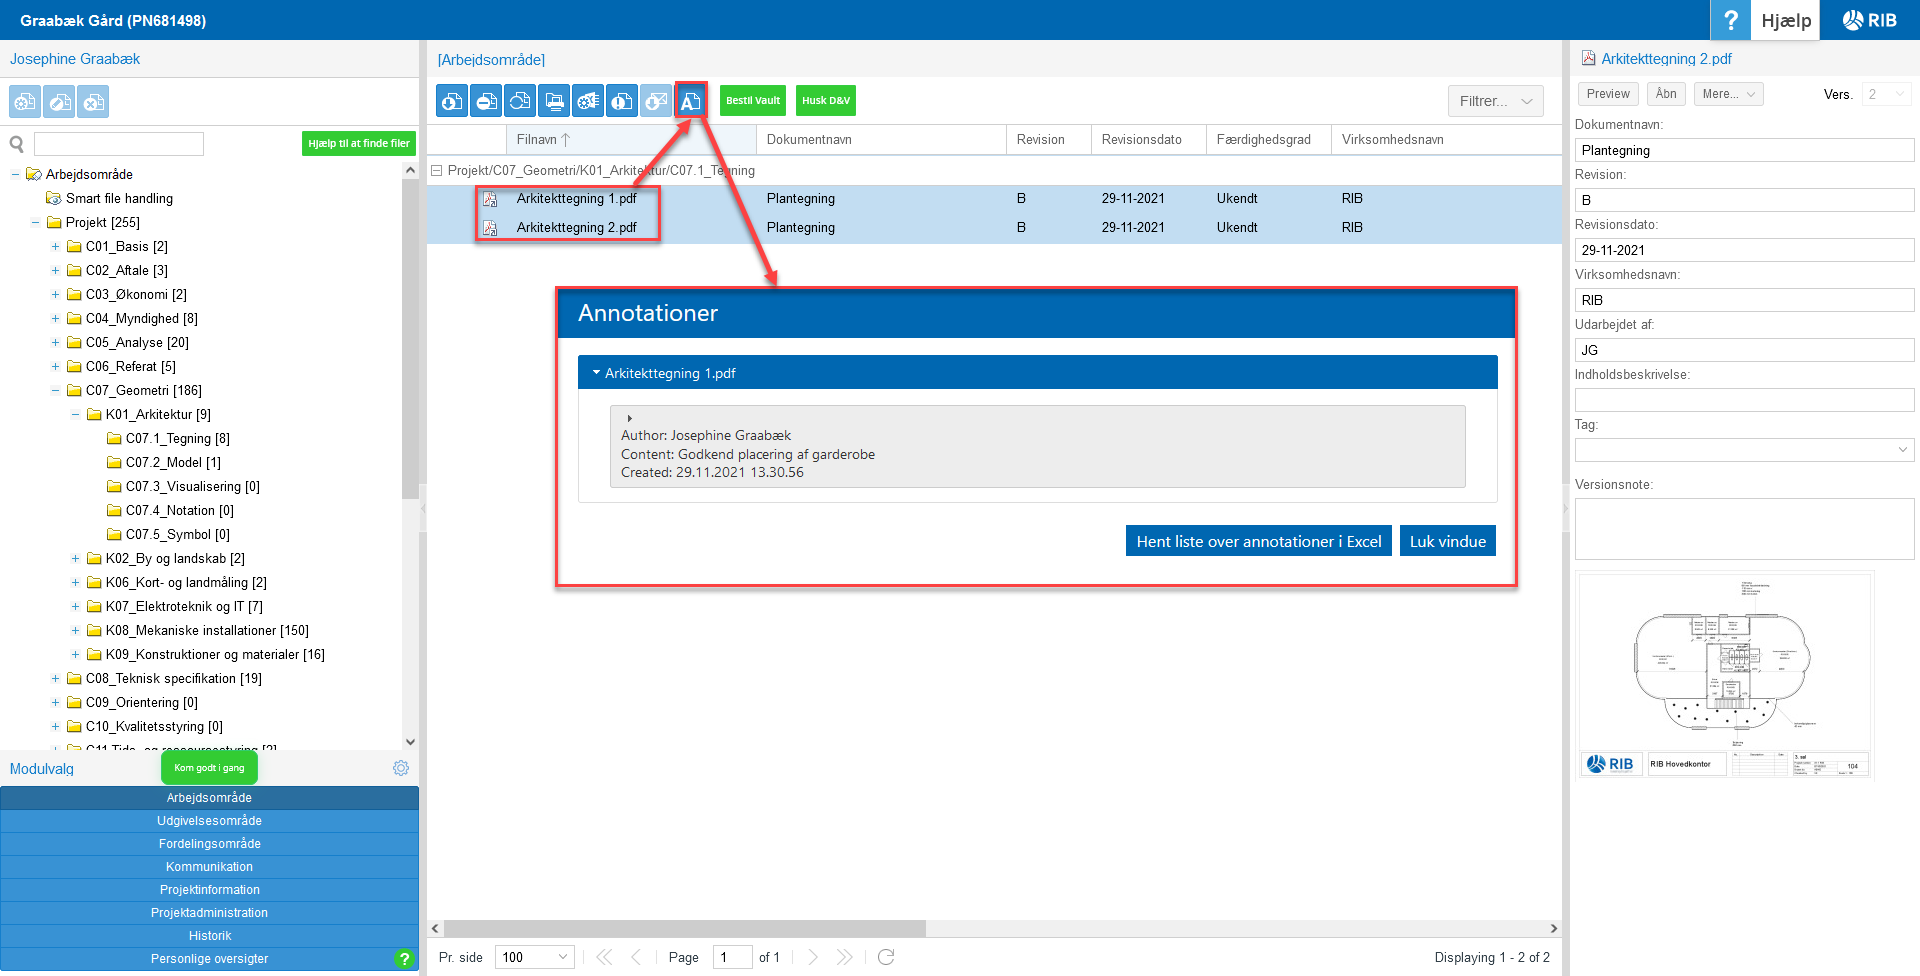Click the Hjælp question mark icon

(1730, 20)
